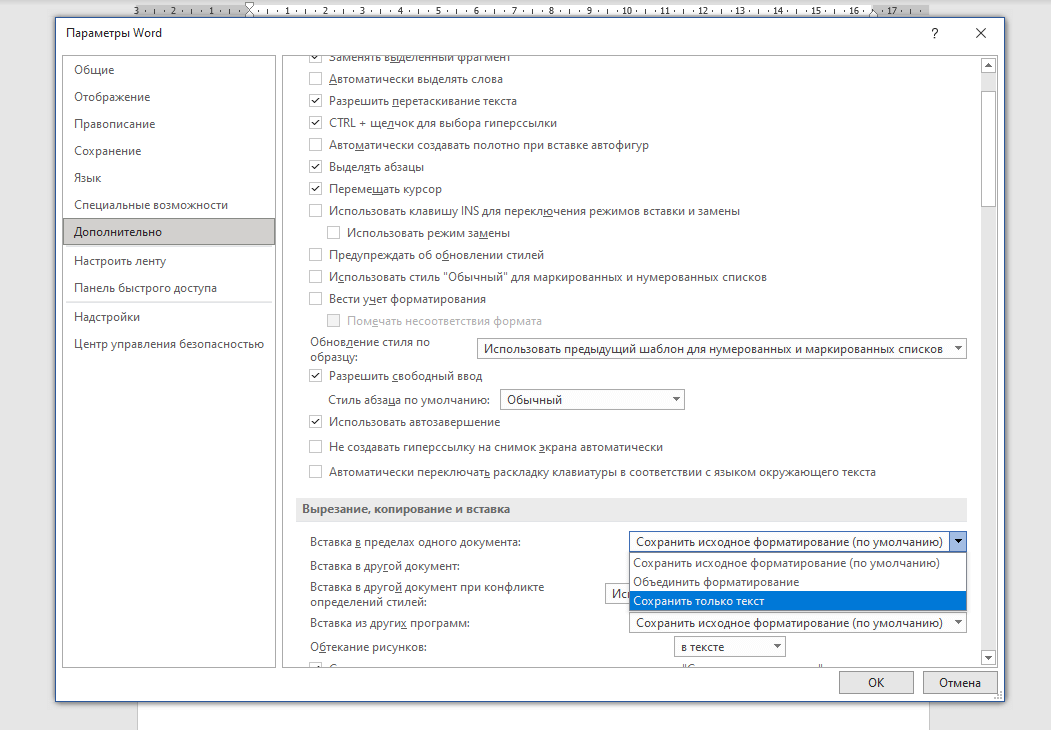
Task: Choose Сохранить только текст option
Action: tap(798, 601)
